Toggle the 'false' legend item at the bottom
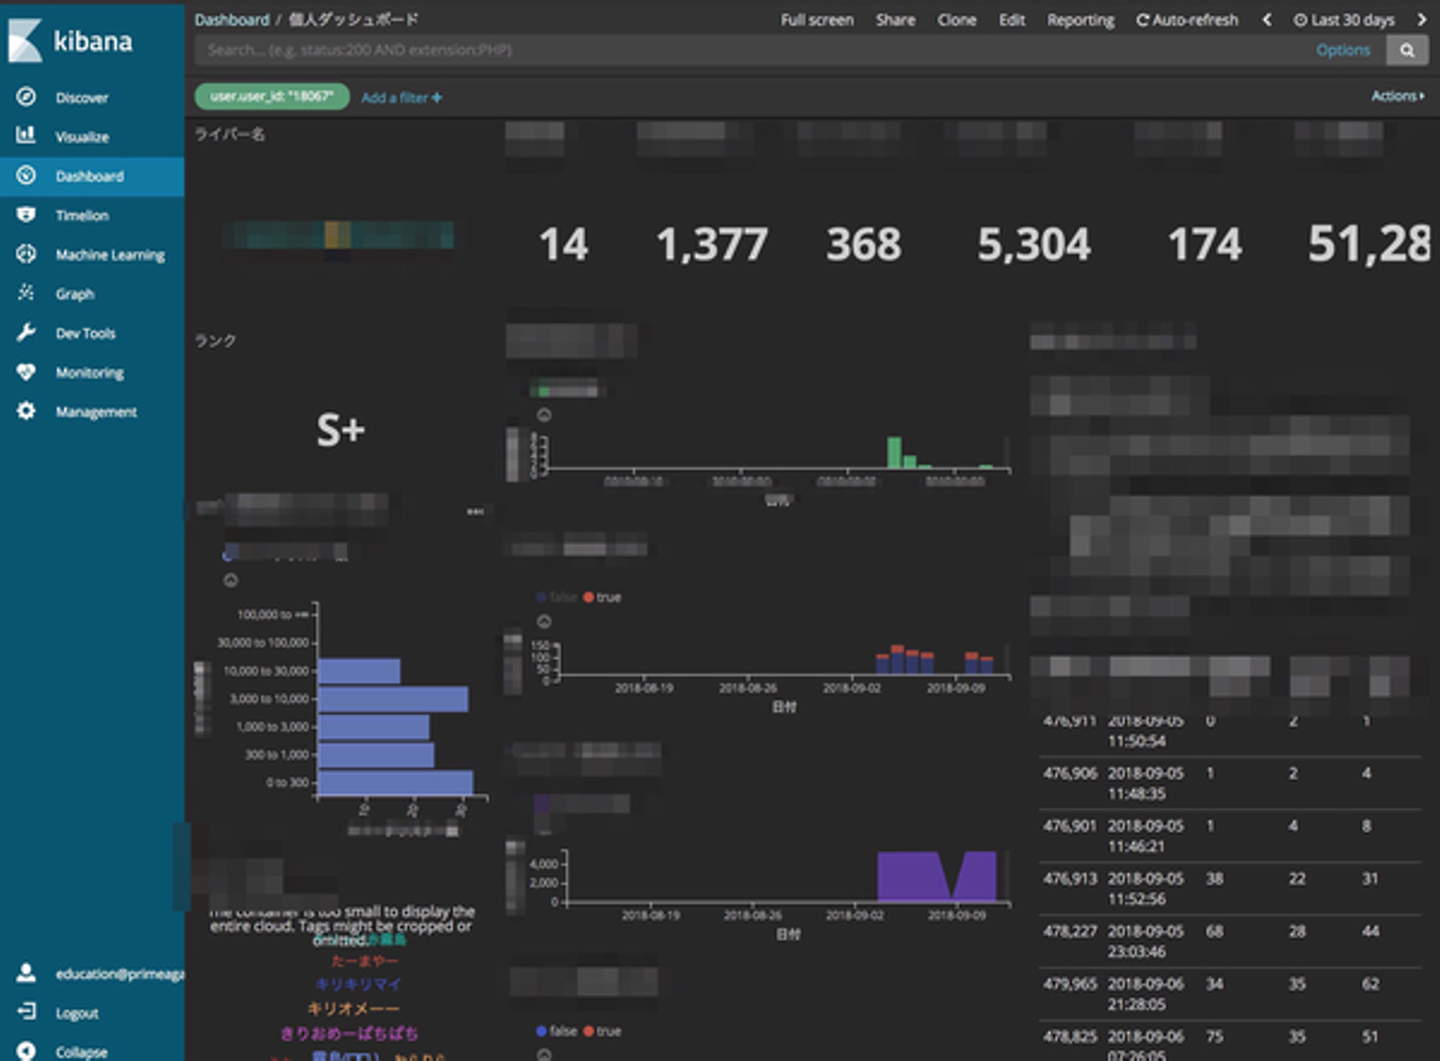This screenshot has height=1061, width=1440. 556,1031
